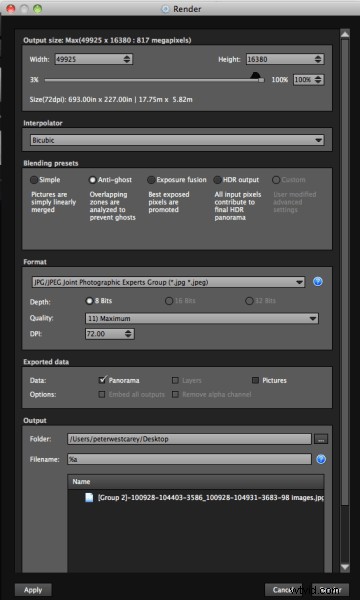Click the scrollbar up arrow
The width and height of the screenshot is (360, 600).
click(345, 34)
